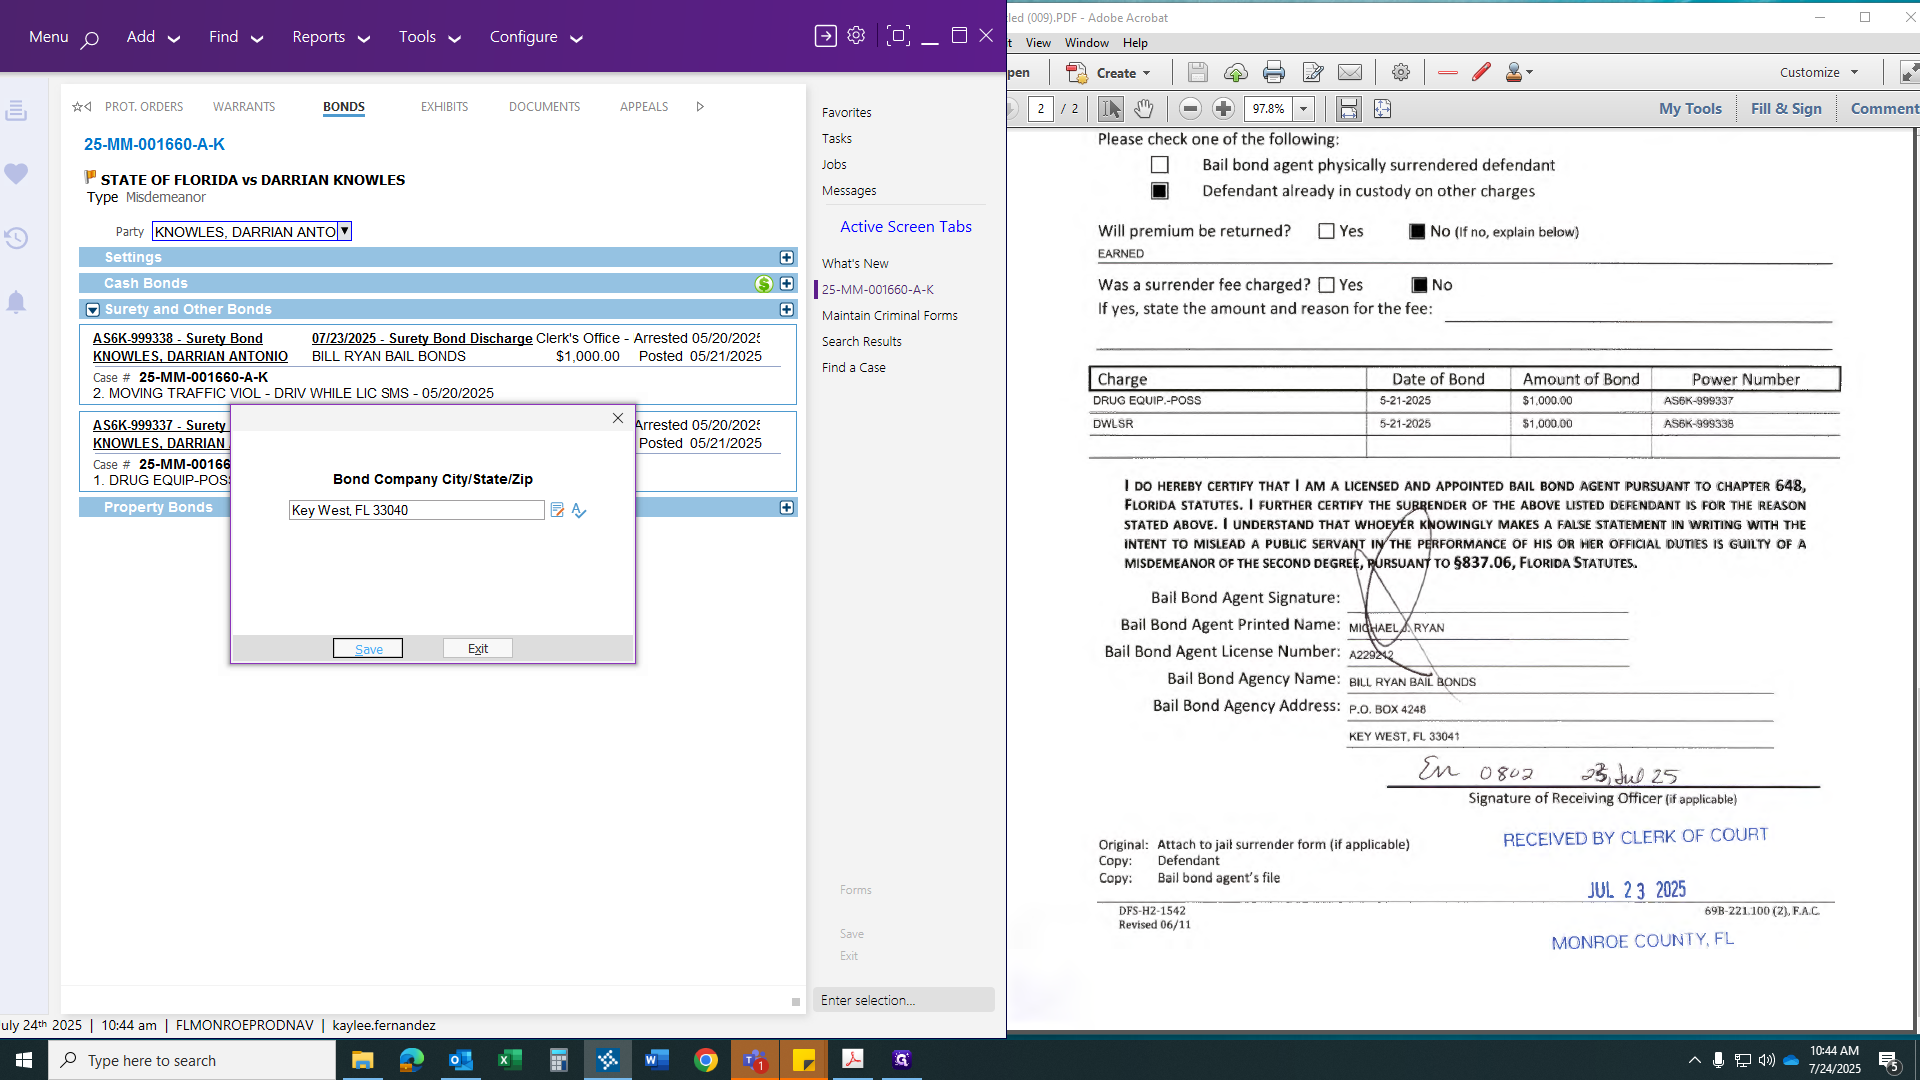Open the AS6K-999338 Surety Bond link

178,339
